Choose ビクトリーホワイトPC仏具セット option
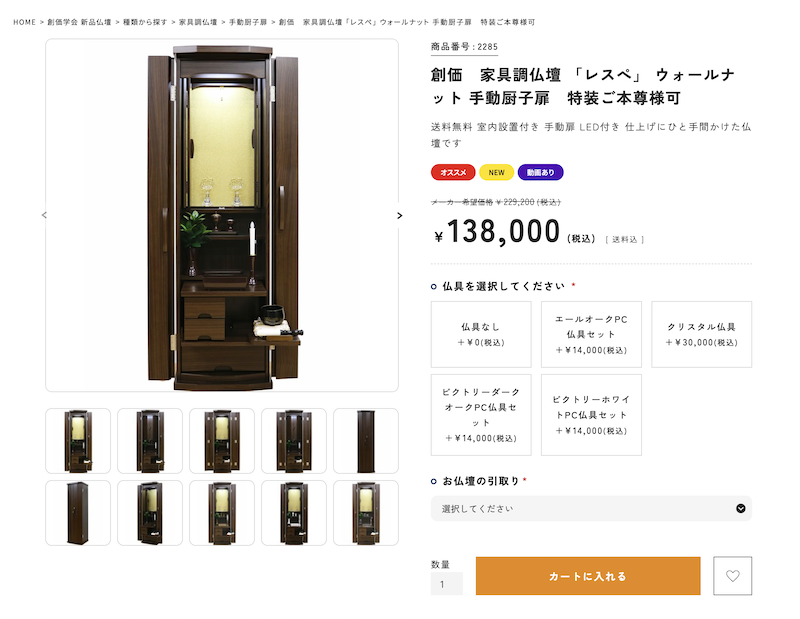The height and width of the screenshot is (619, 800). [591, 415]
